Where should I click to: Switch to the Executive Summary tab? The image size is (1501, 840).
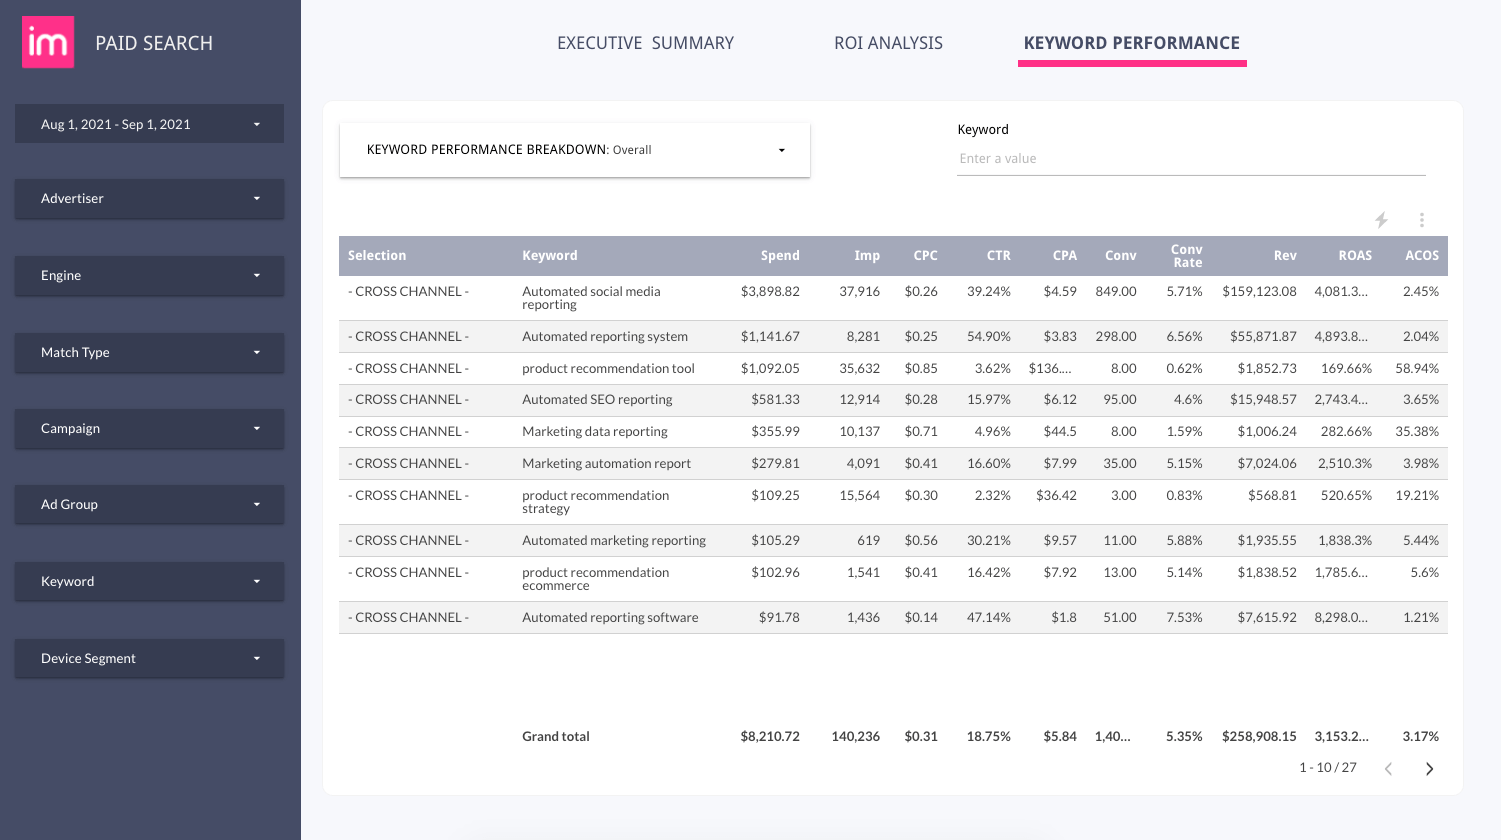(644, 43)
